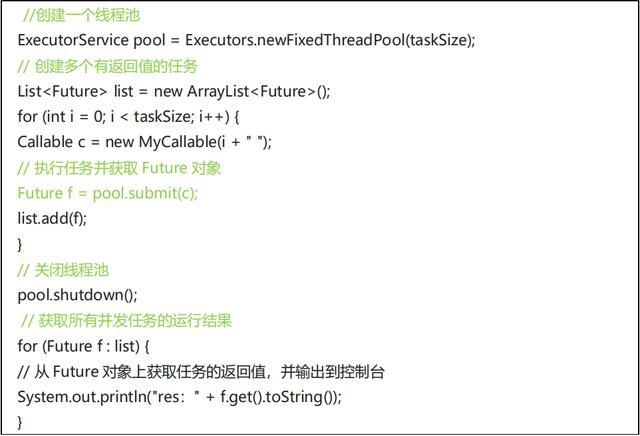This screenshot has height=436, width=640.
Task: Click green 'Future f = pool.submit(c);' line
Action: 121,192
